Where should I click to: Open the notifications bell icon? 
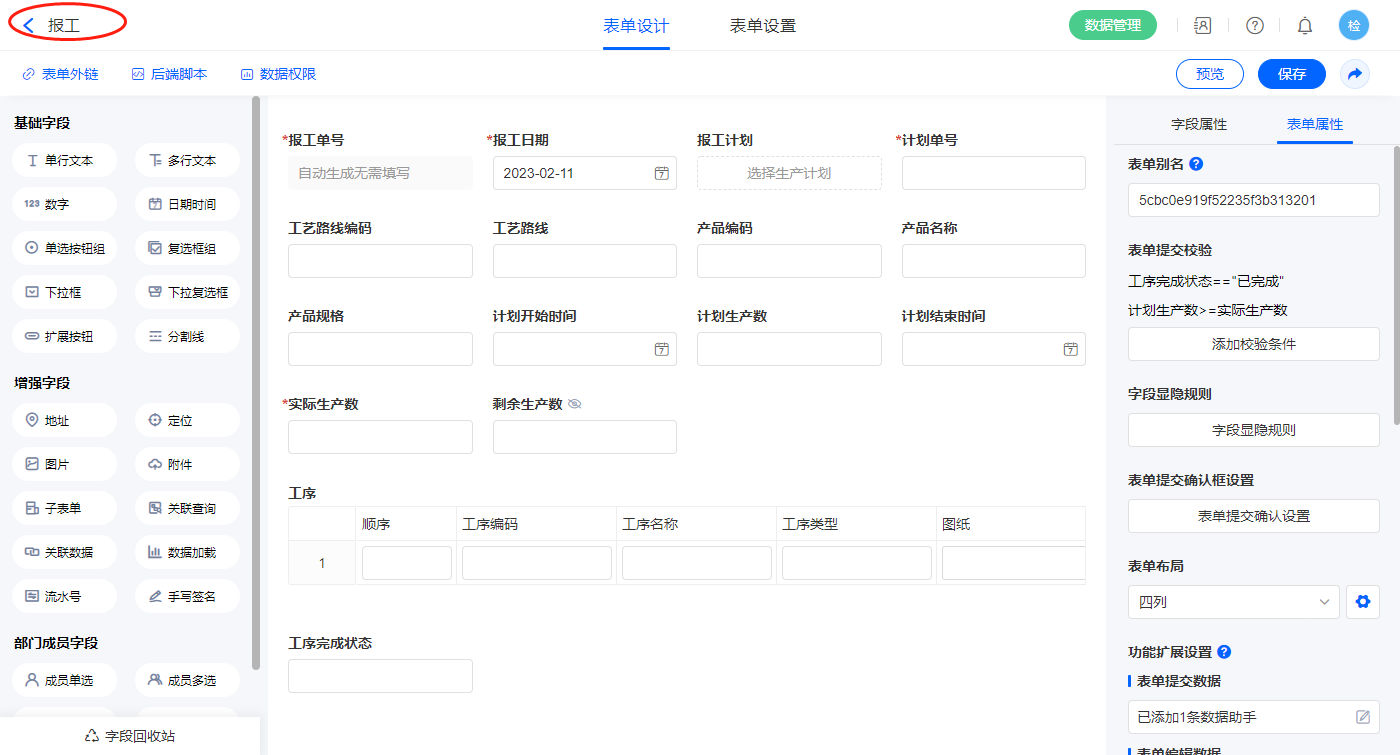pyautogui.click(x=1304, y=25)
